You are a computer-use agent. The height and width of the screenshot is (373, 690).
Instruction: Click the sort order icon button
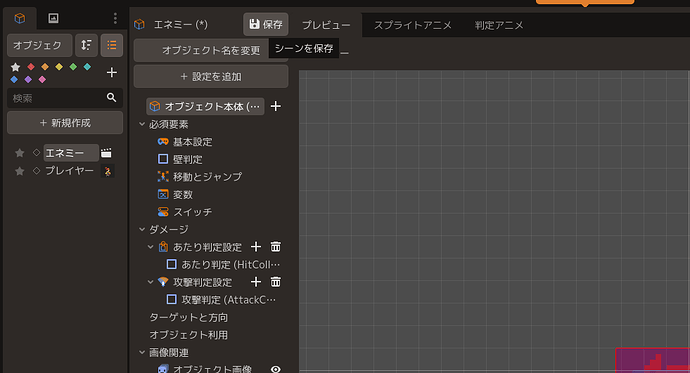(x=86, y=45)
